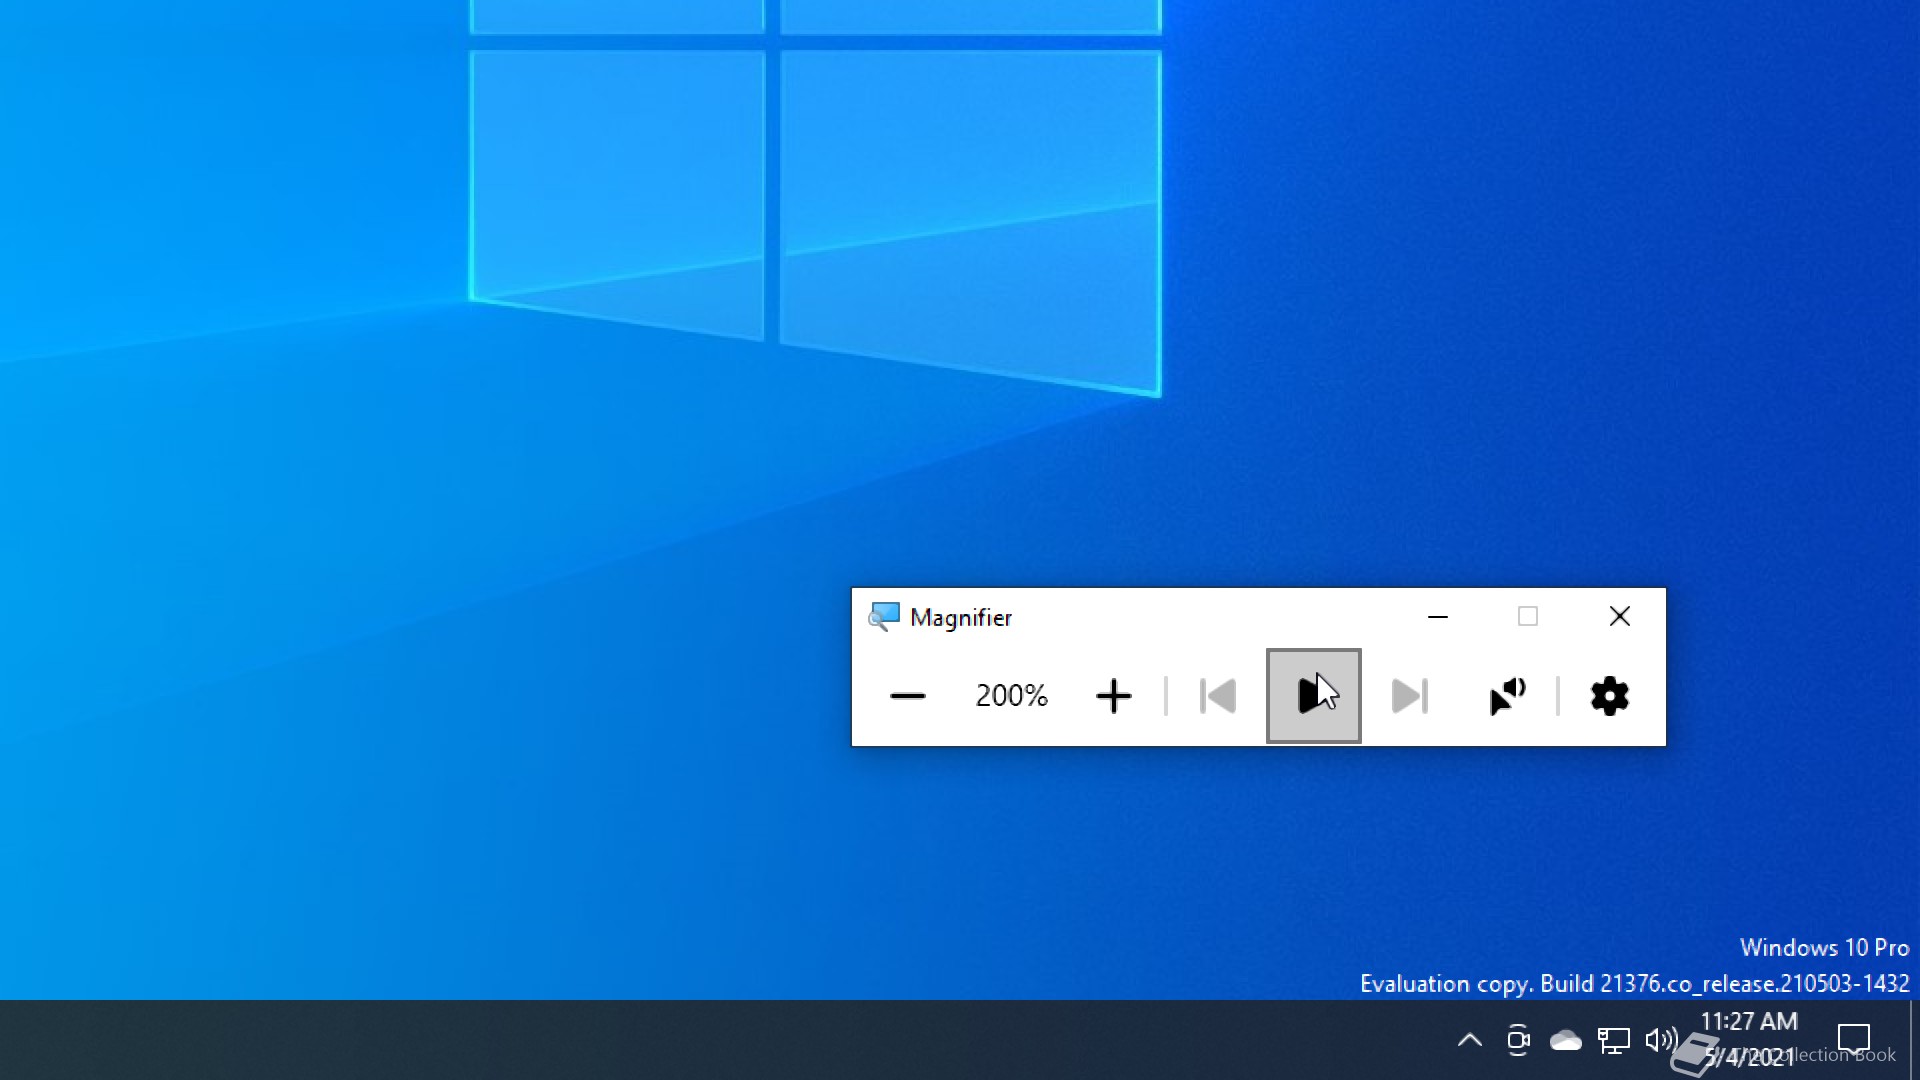Open the OneDrive cloud tray icon
Viewport: 1920px width, 1080px height.
coord(1565,1041)
